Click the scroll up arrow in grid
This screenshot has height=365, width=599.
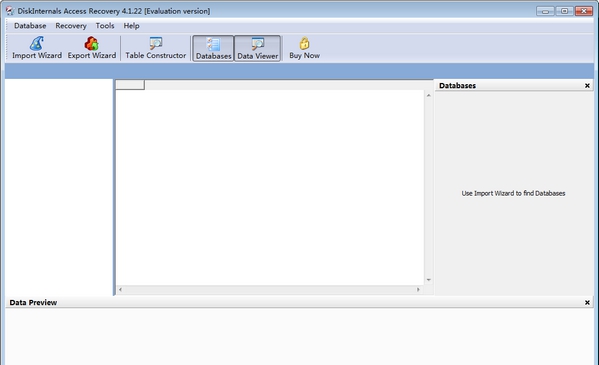tap(429, 95)
